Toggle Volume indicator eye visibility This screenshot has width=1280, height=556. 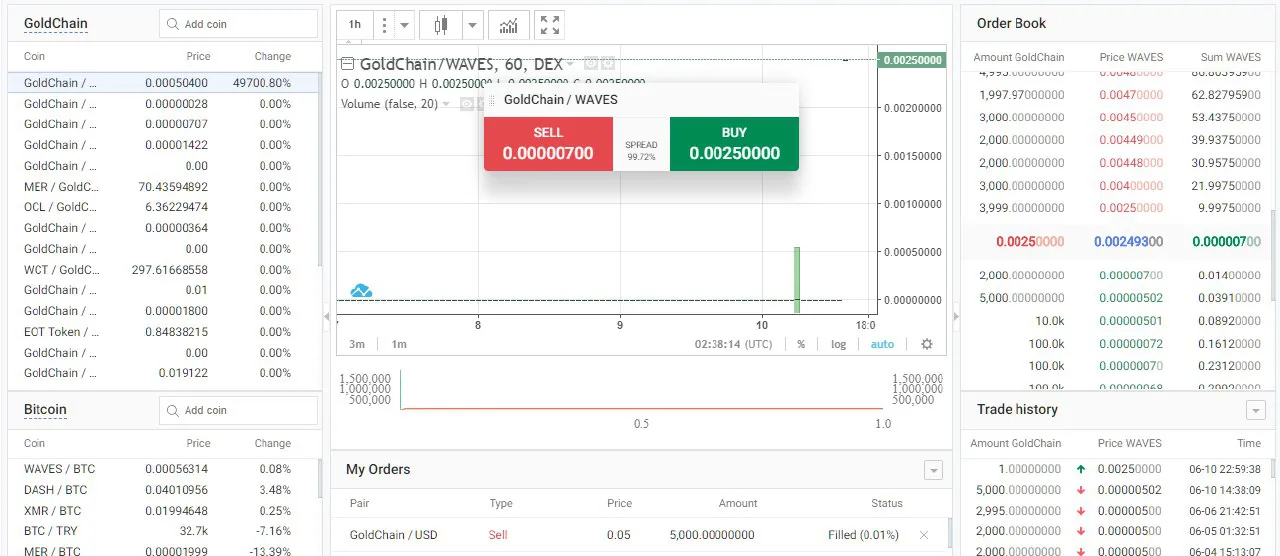[x=466, y=104]
